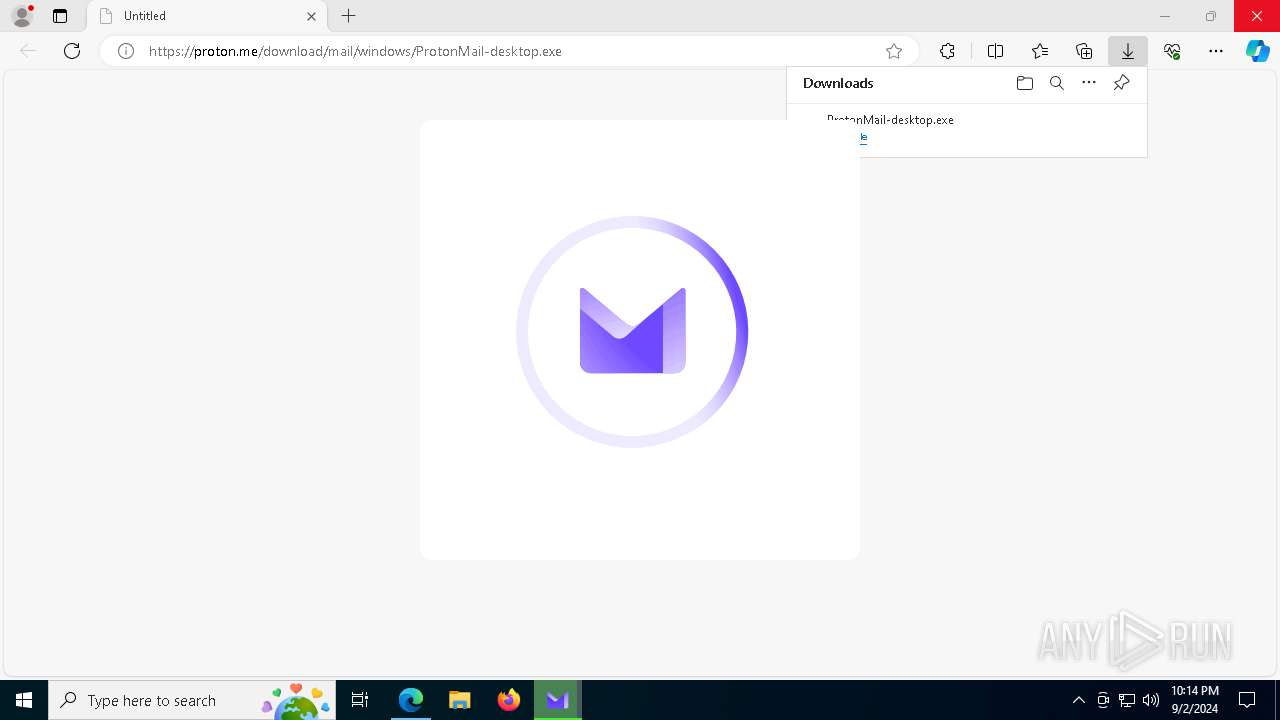Screen dimensions: 1280x720
Task: Click the Type here to search box
Action: click(x=192, y=700)
